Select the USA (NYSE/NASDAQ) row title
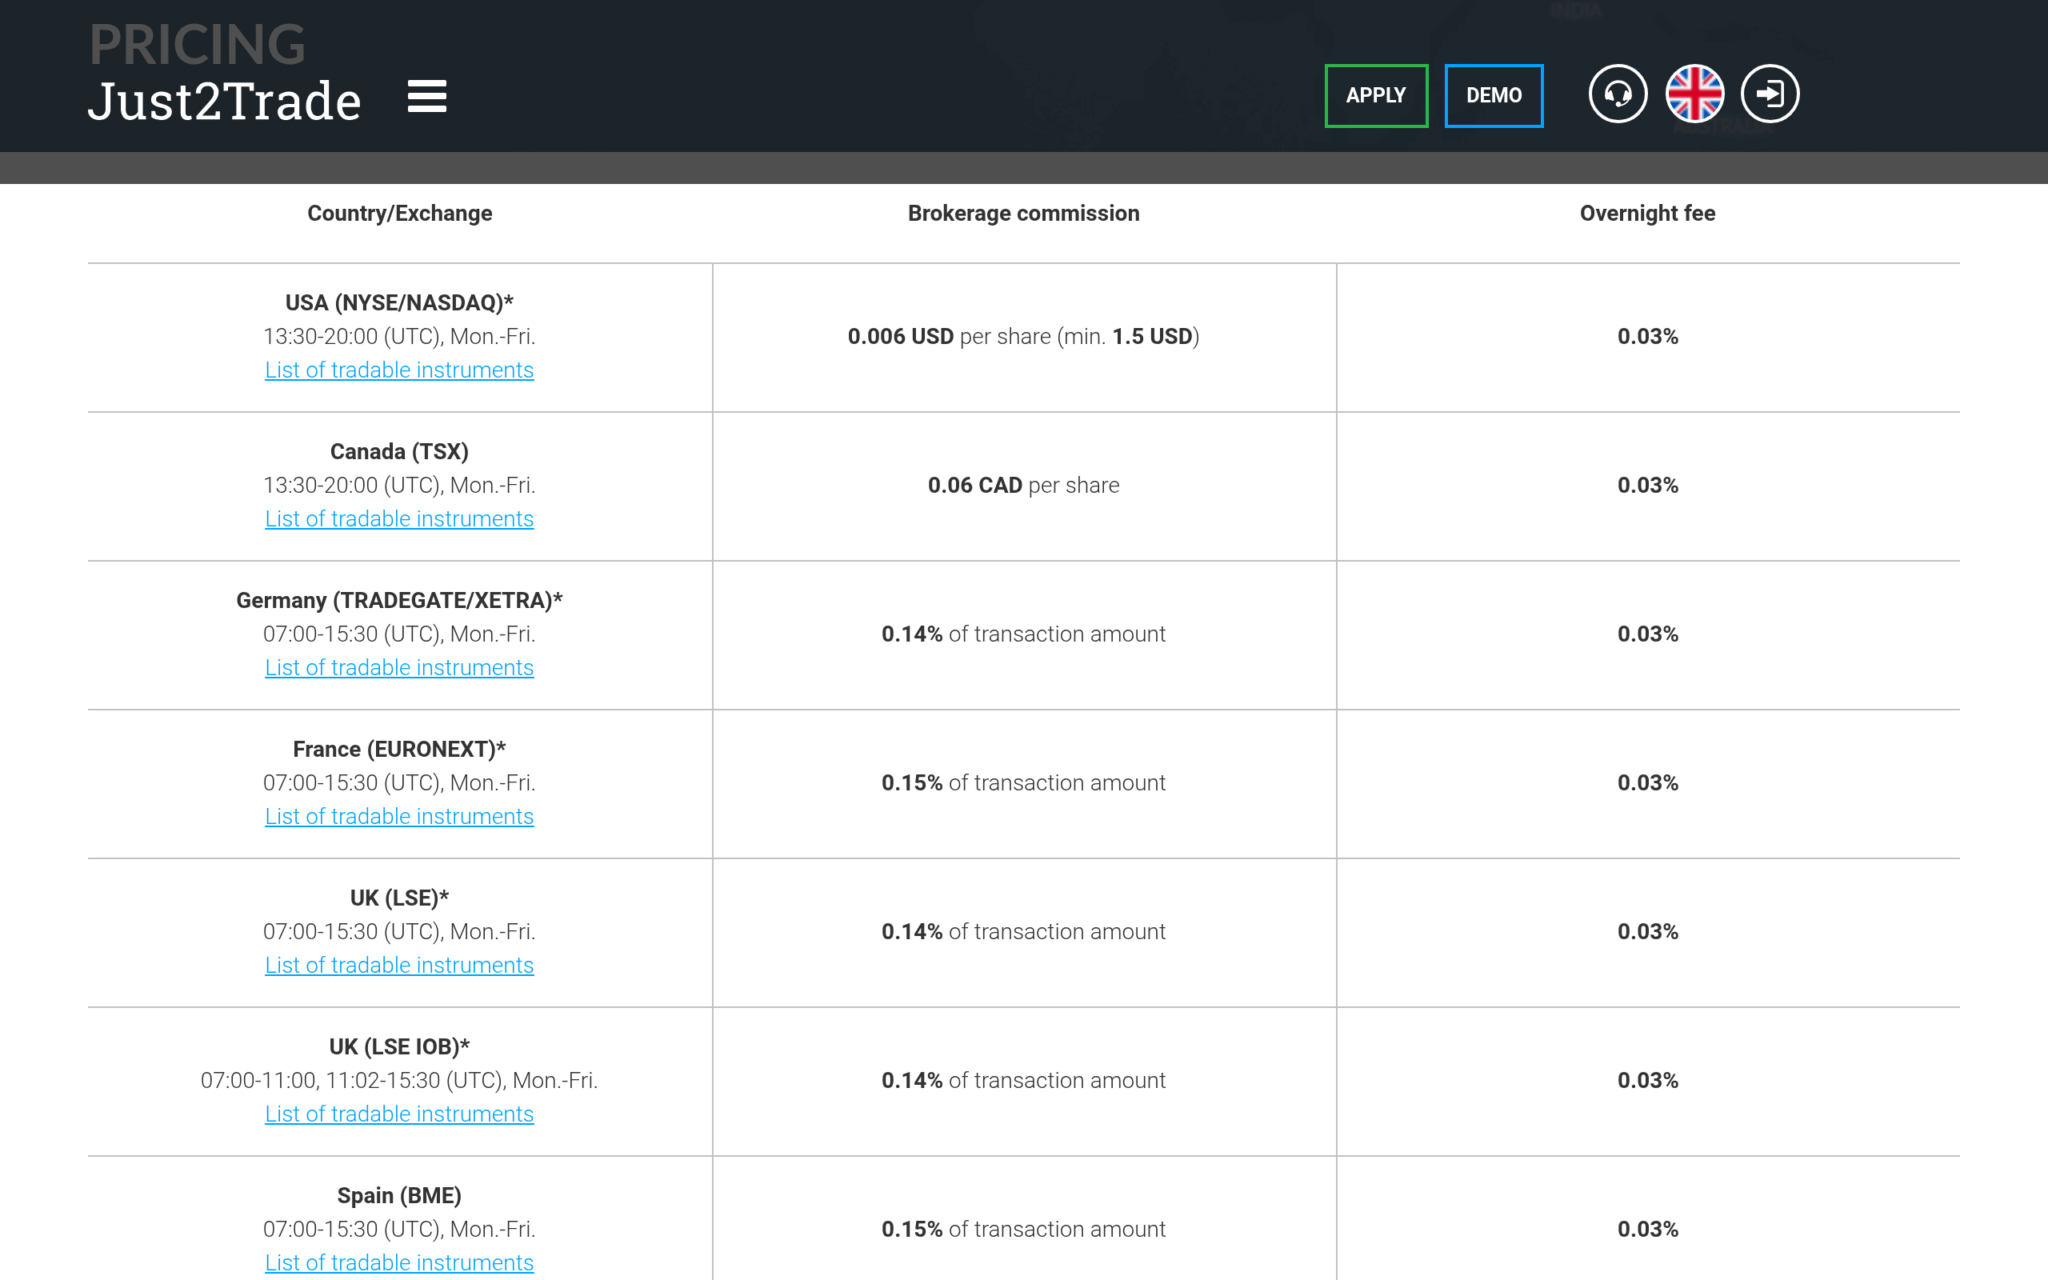The image size is (2048, 1280). pos(399,303)
